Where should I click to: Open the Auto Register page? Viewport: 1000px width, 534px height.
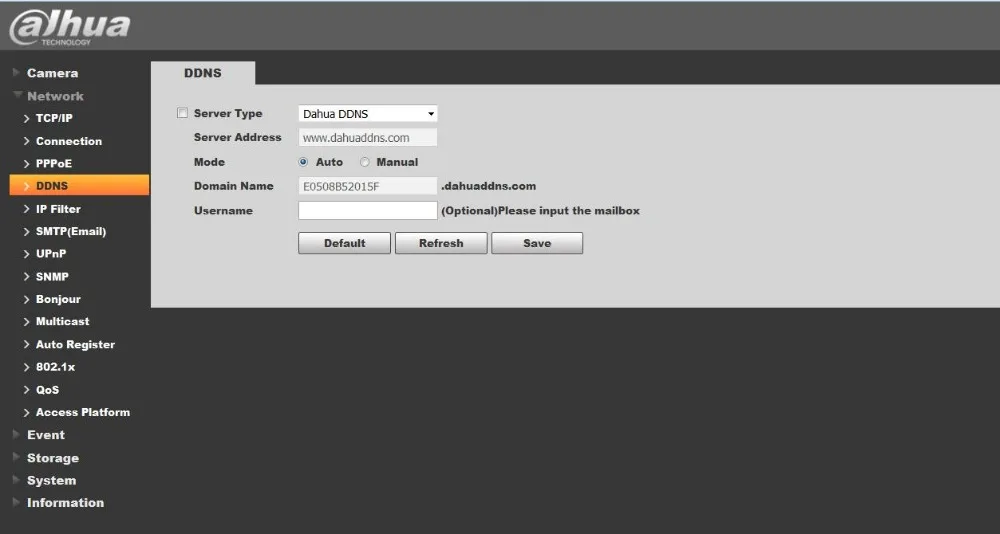75,345
